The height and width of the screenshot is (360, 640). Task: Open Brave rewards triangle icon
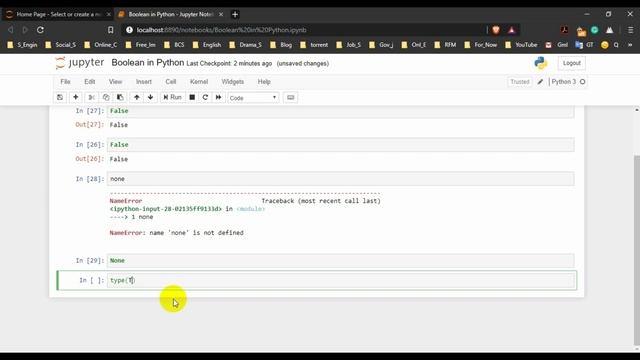(511, 30)
